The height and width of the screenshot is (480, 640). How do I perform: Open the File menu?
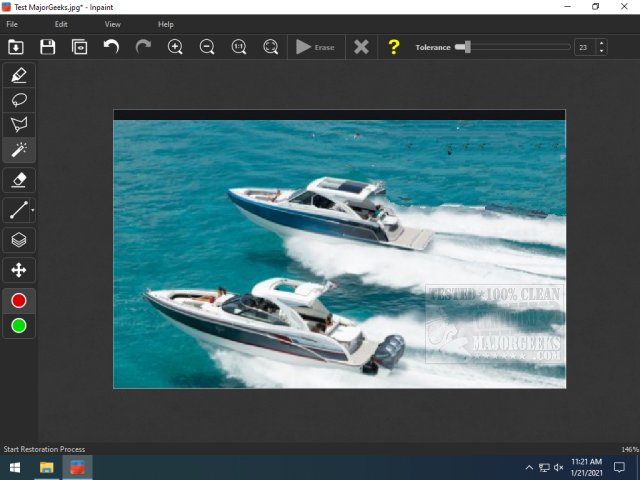12,23
